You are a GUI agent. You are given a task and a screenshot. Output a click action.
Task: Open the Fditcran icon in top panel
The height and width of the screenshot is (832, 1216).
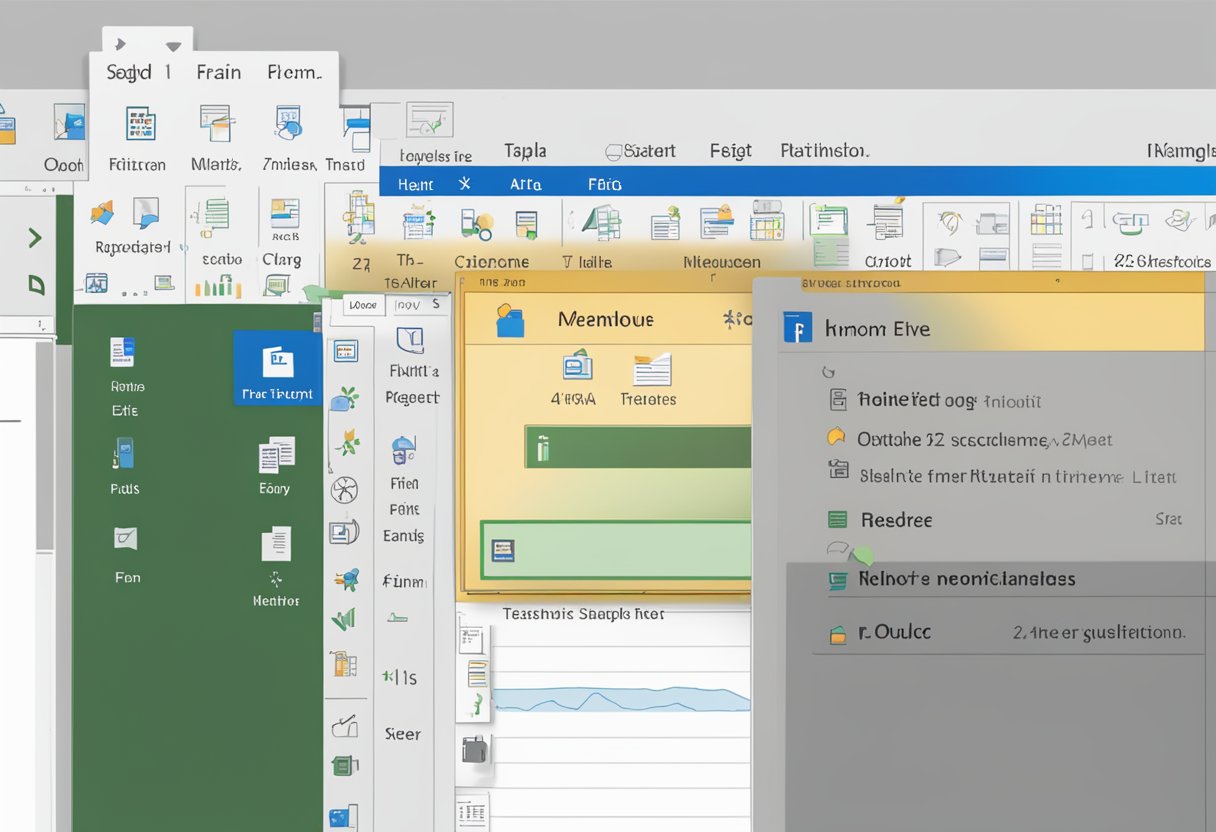[x=140, y=123]
